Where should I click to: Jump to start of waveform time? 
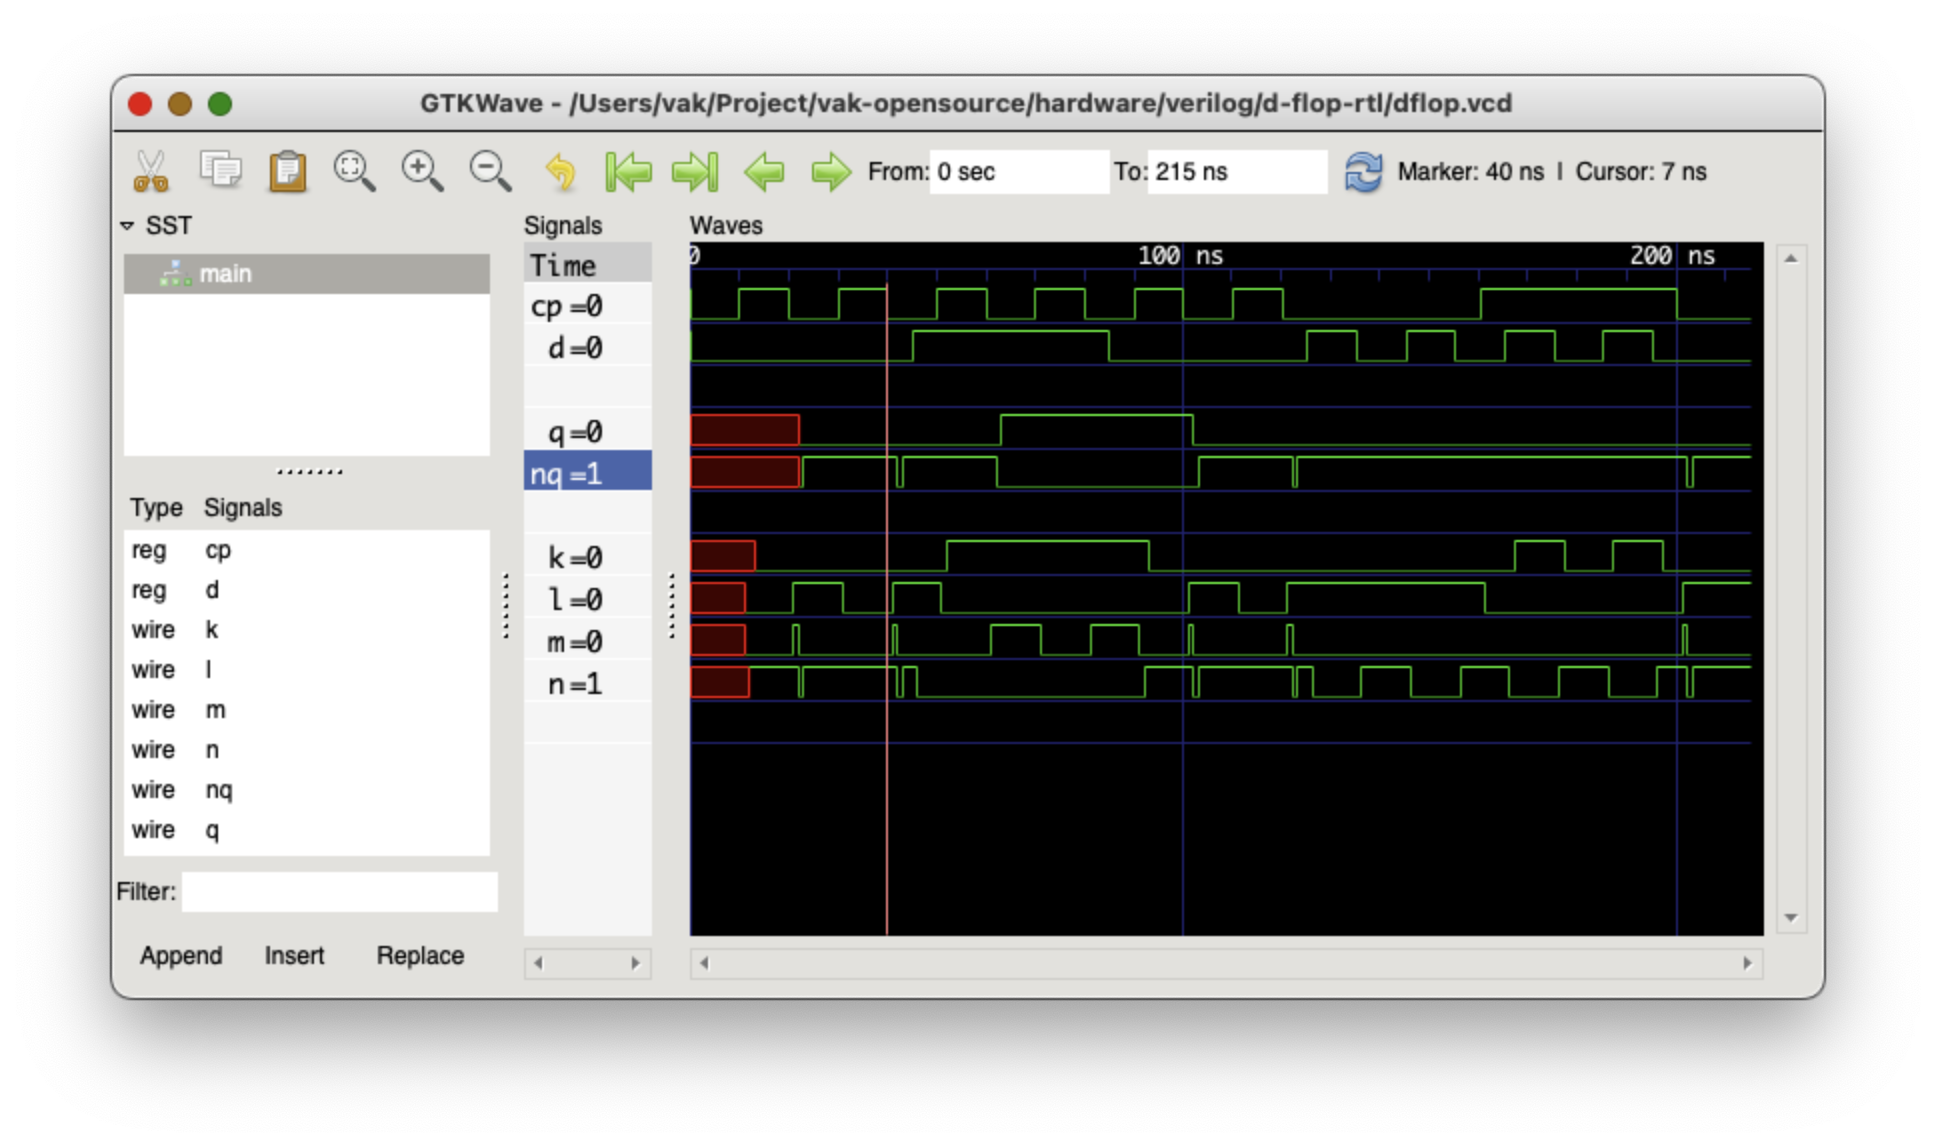628,171
